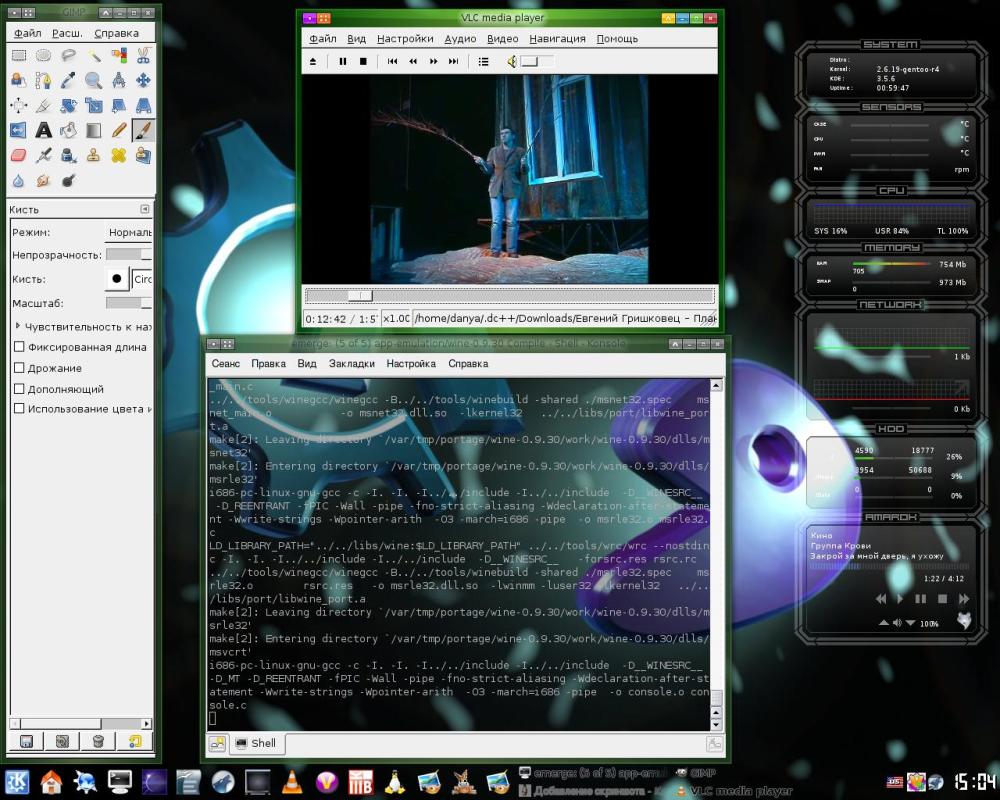Open KDE K menu on the panel
Screen dimensions: 1000x800
(17, 781)
